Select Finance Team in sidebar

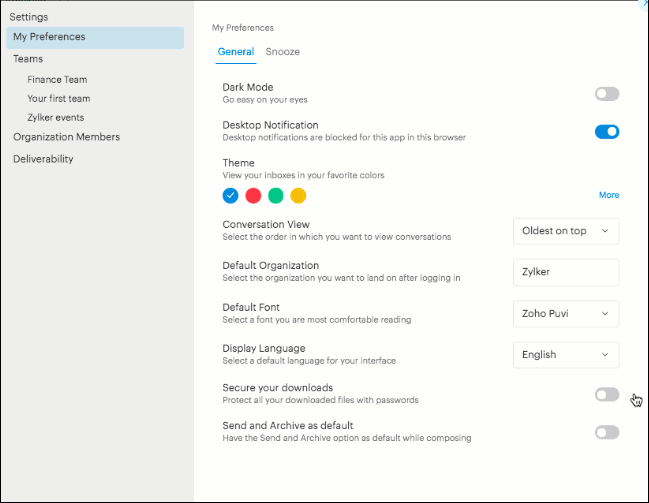pyautogui.click(x=57, y=79)
